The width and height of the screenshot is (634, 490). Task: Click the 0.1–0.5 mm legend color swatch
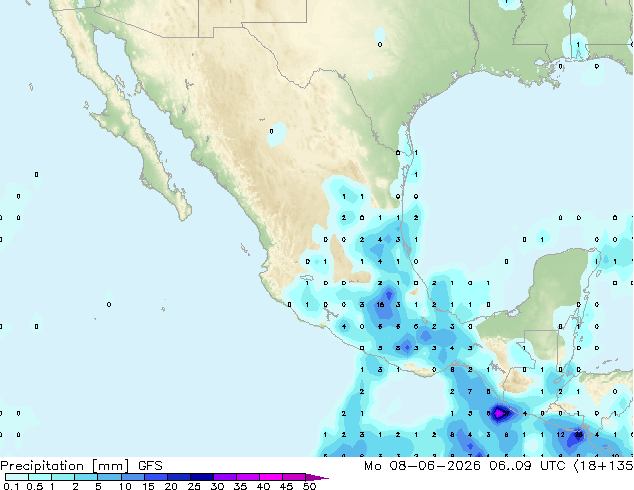coord(17,477)
